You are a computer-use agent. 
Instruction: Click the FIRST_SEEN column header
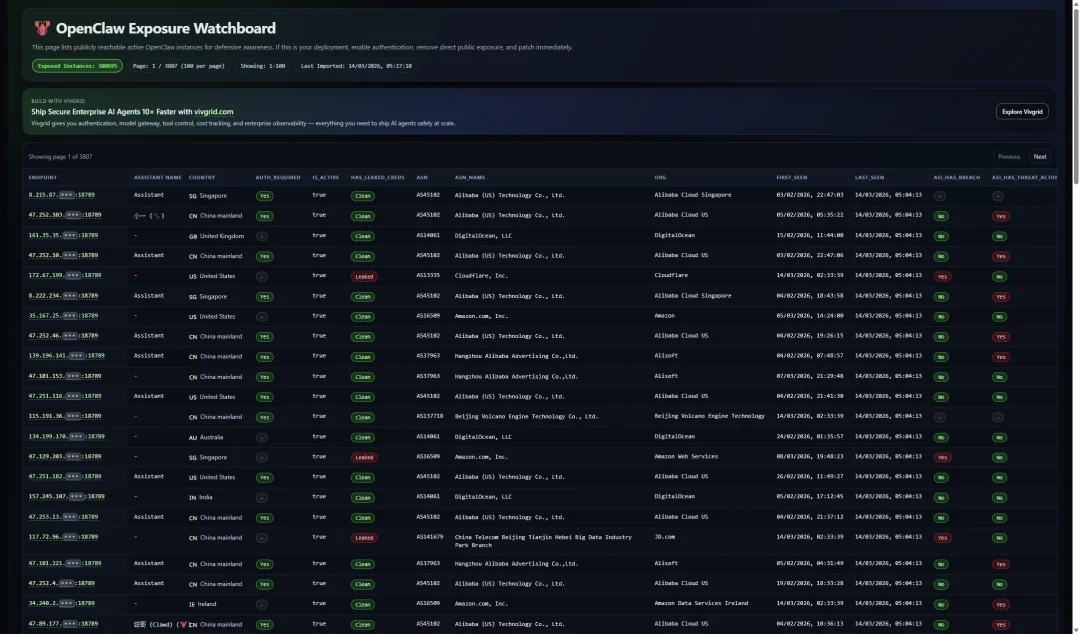[790, 177]
